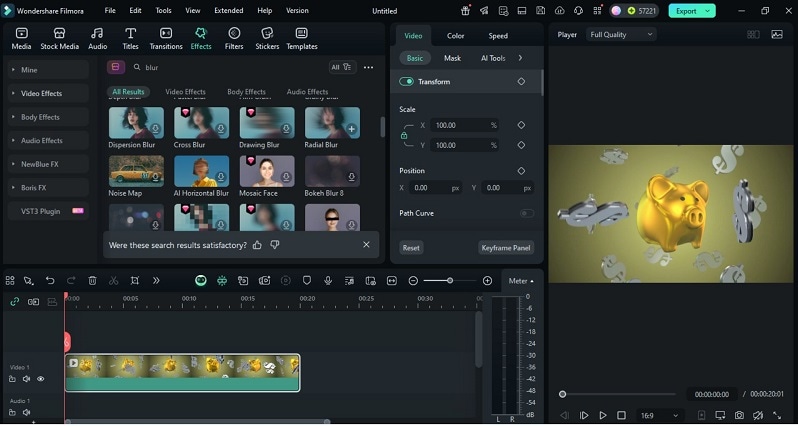Add keyframe for Transform diamond
This screenshot has height=426, width=798.
coord(521,81)
